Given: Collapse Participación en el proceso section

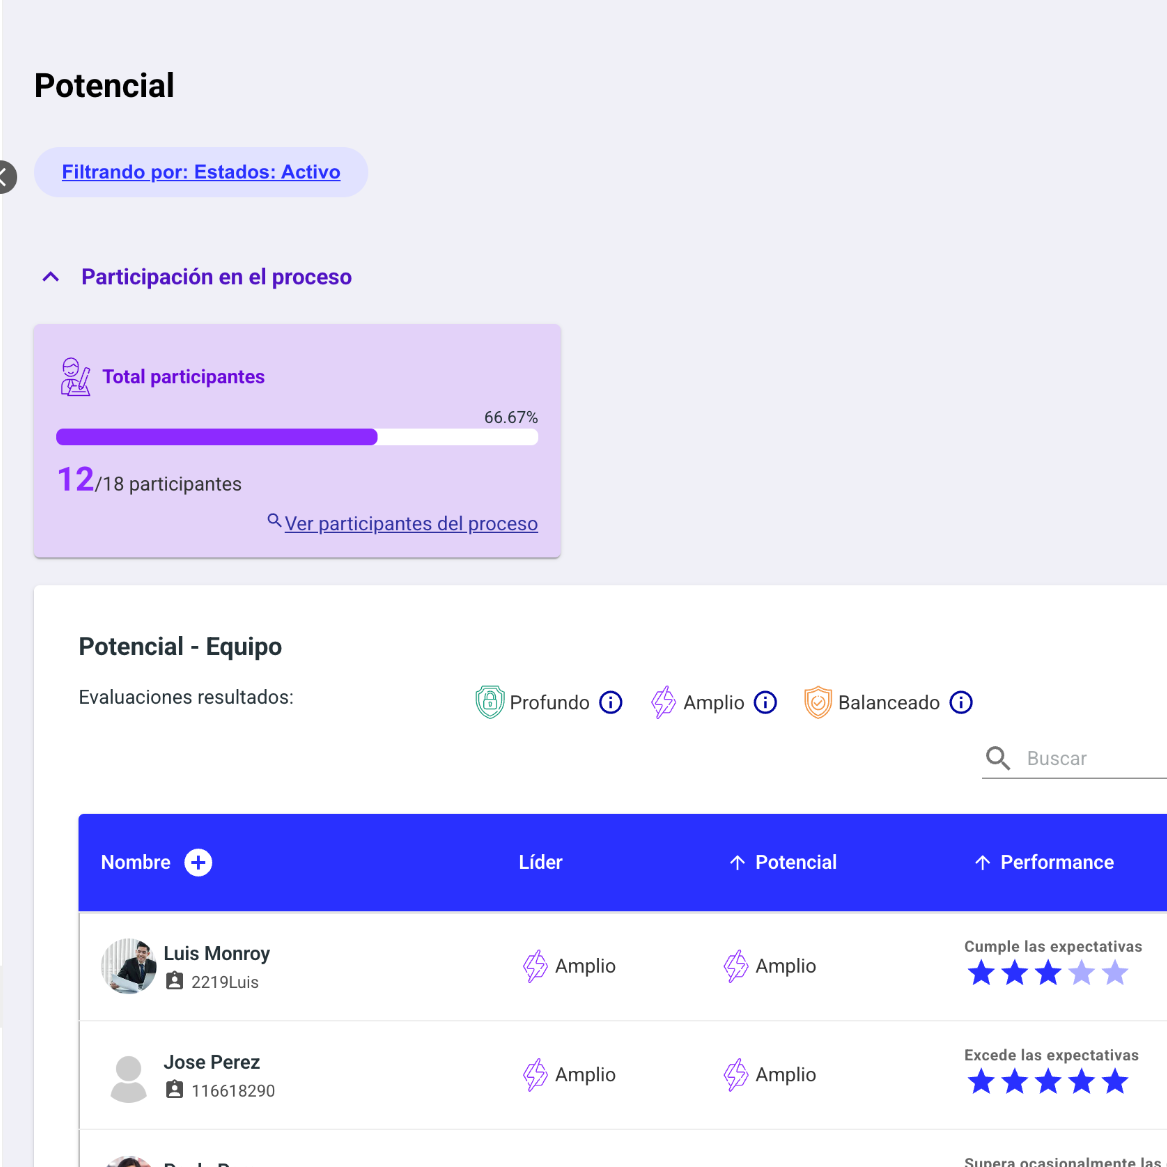Looking at the screenshot, I should 51,277.
